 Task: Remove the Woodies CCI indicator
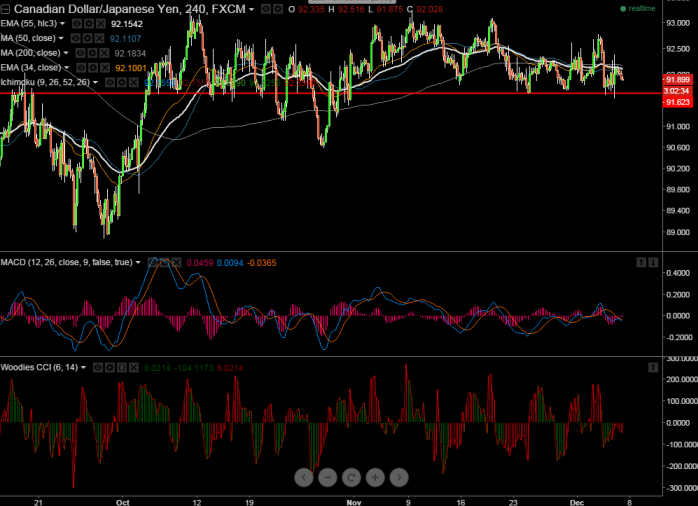point(134,368)
